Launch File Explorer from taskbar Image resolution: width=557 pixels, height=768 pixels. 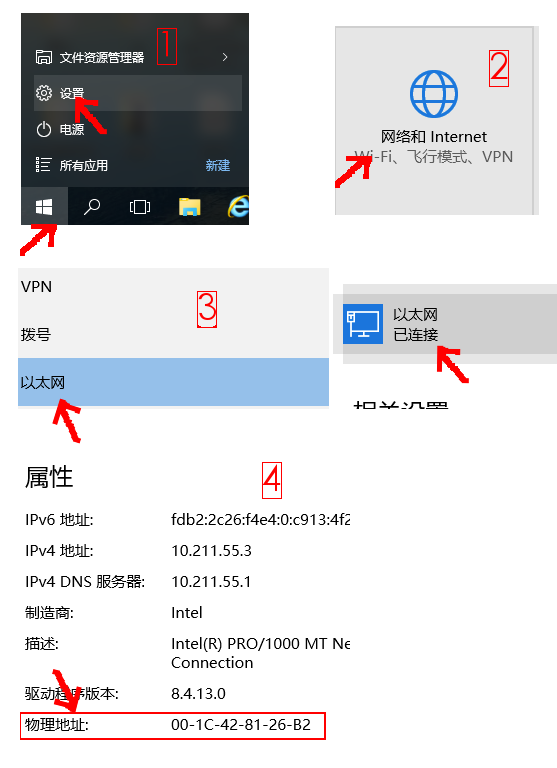[190, 207]
